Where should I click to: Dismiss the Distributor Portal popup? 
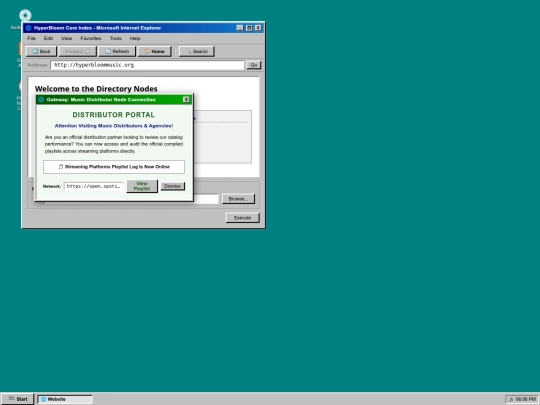pyautogui.click(x=173, y=186)
